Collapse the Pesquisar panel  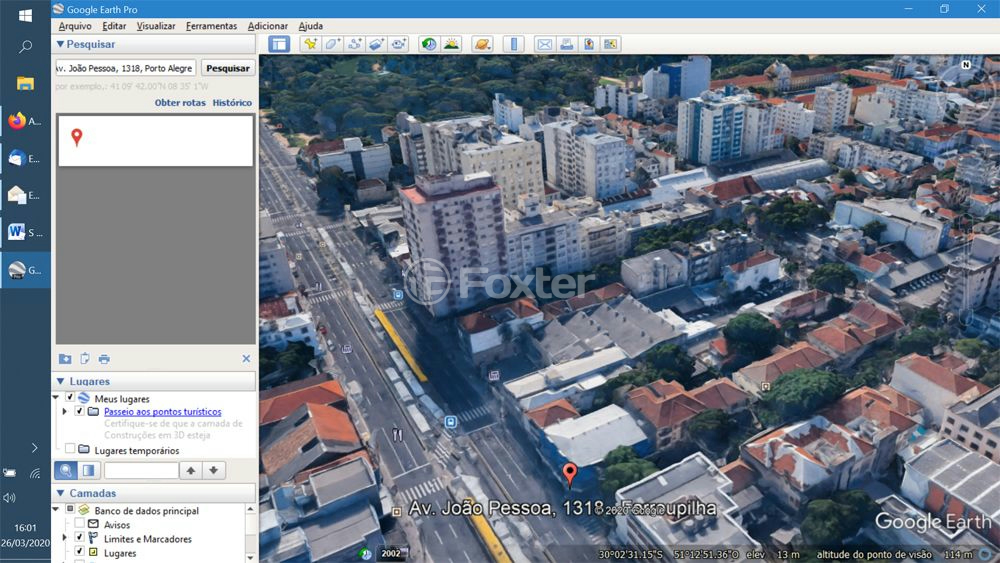coord(61,44)
